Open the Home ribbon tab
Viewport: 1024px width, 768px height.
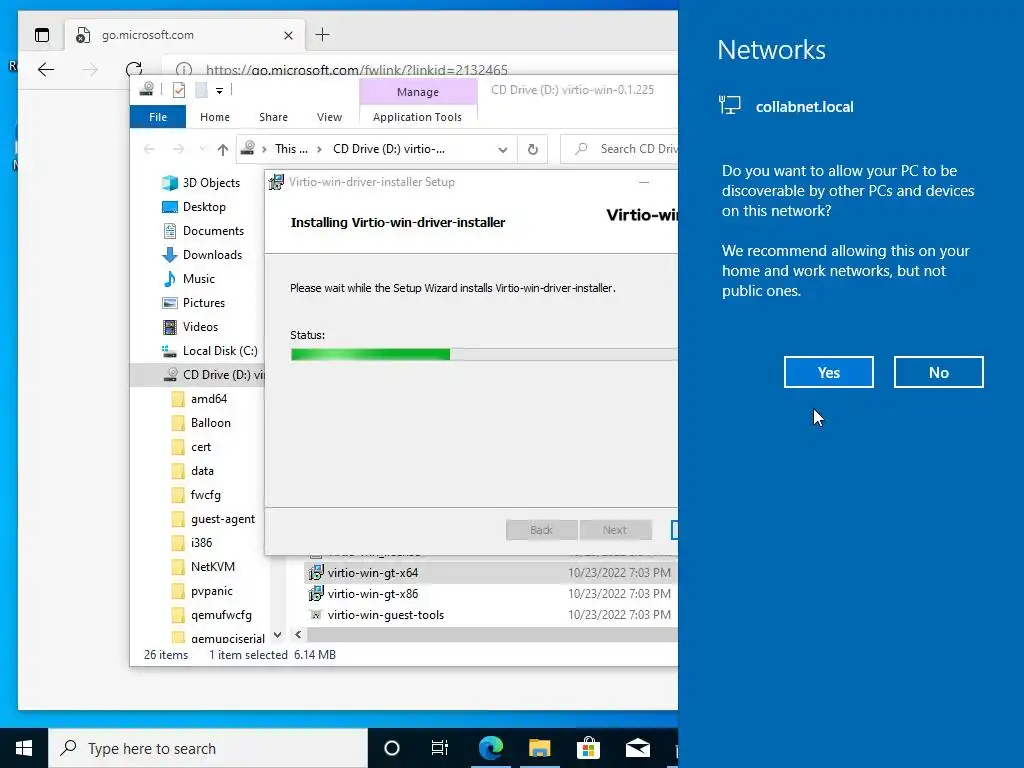pyautogui.click(x=215, y=117)
